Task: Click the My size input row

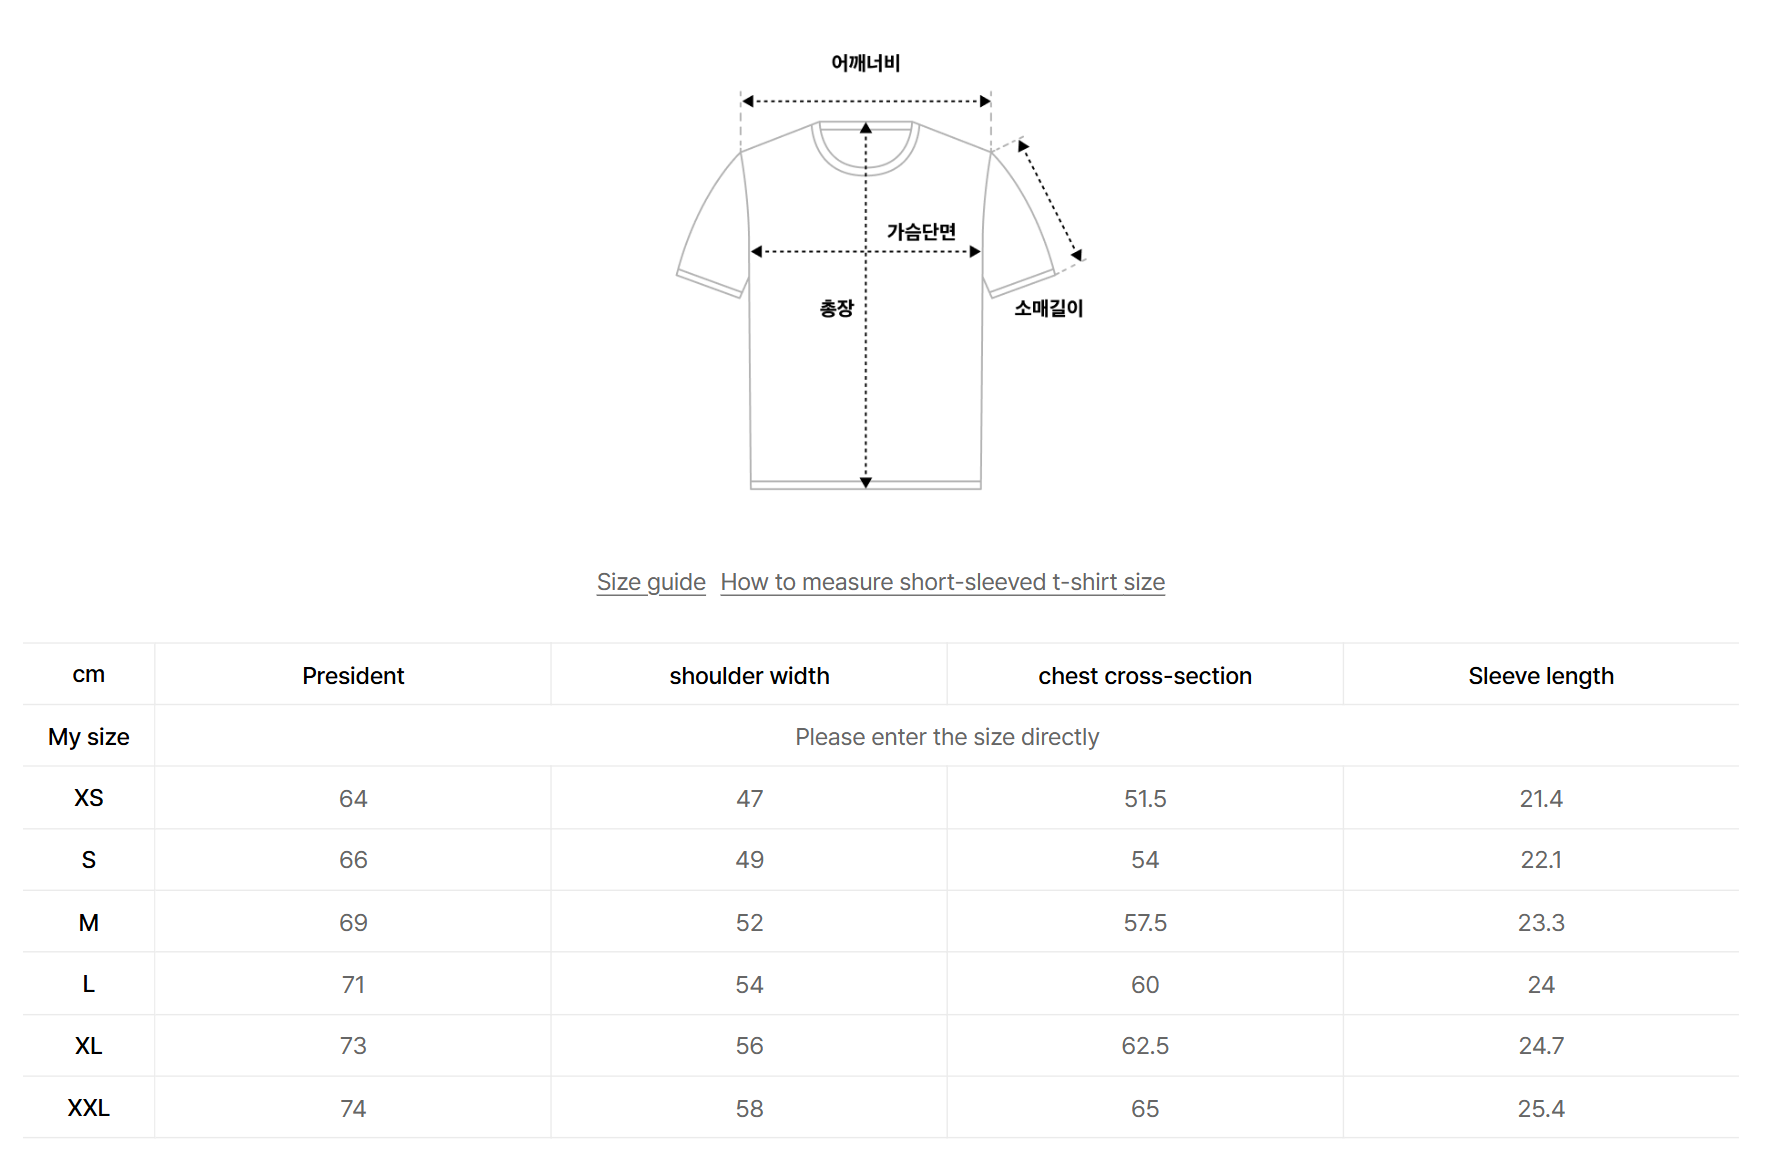Action: [x=946, y=737]
